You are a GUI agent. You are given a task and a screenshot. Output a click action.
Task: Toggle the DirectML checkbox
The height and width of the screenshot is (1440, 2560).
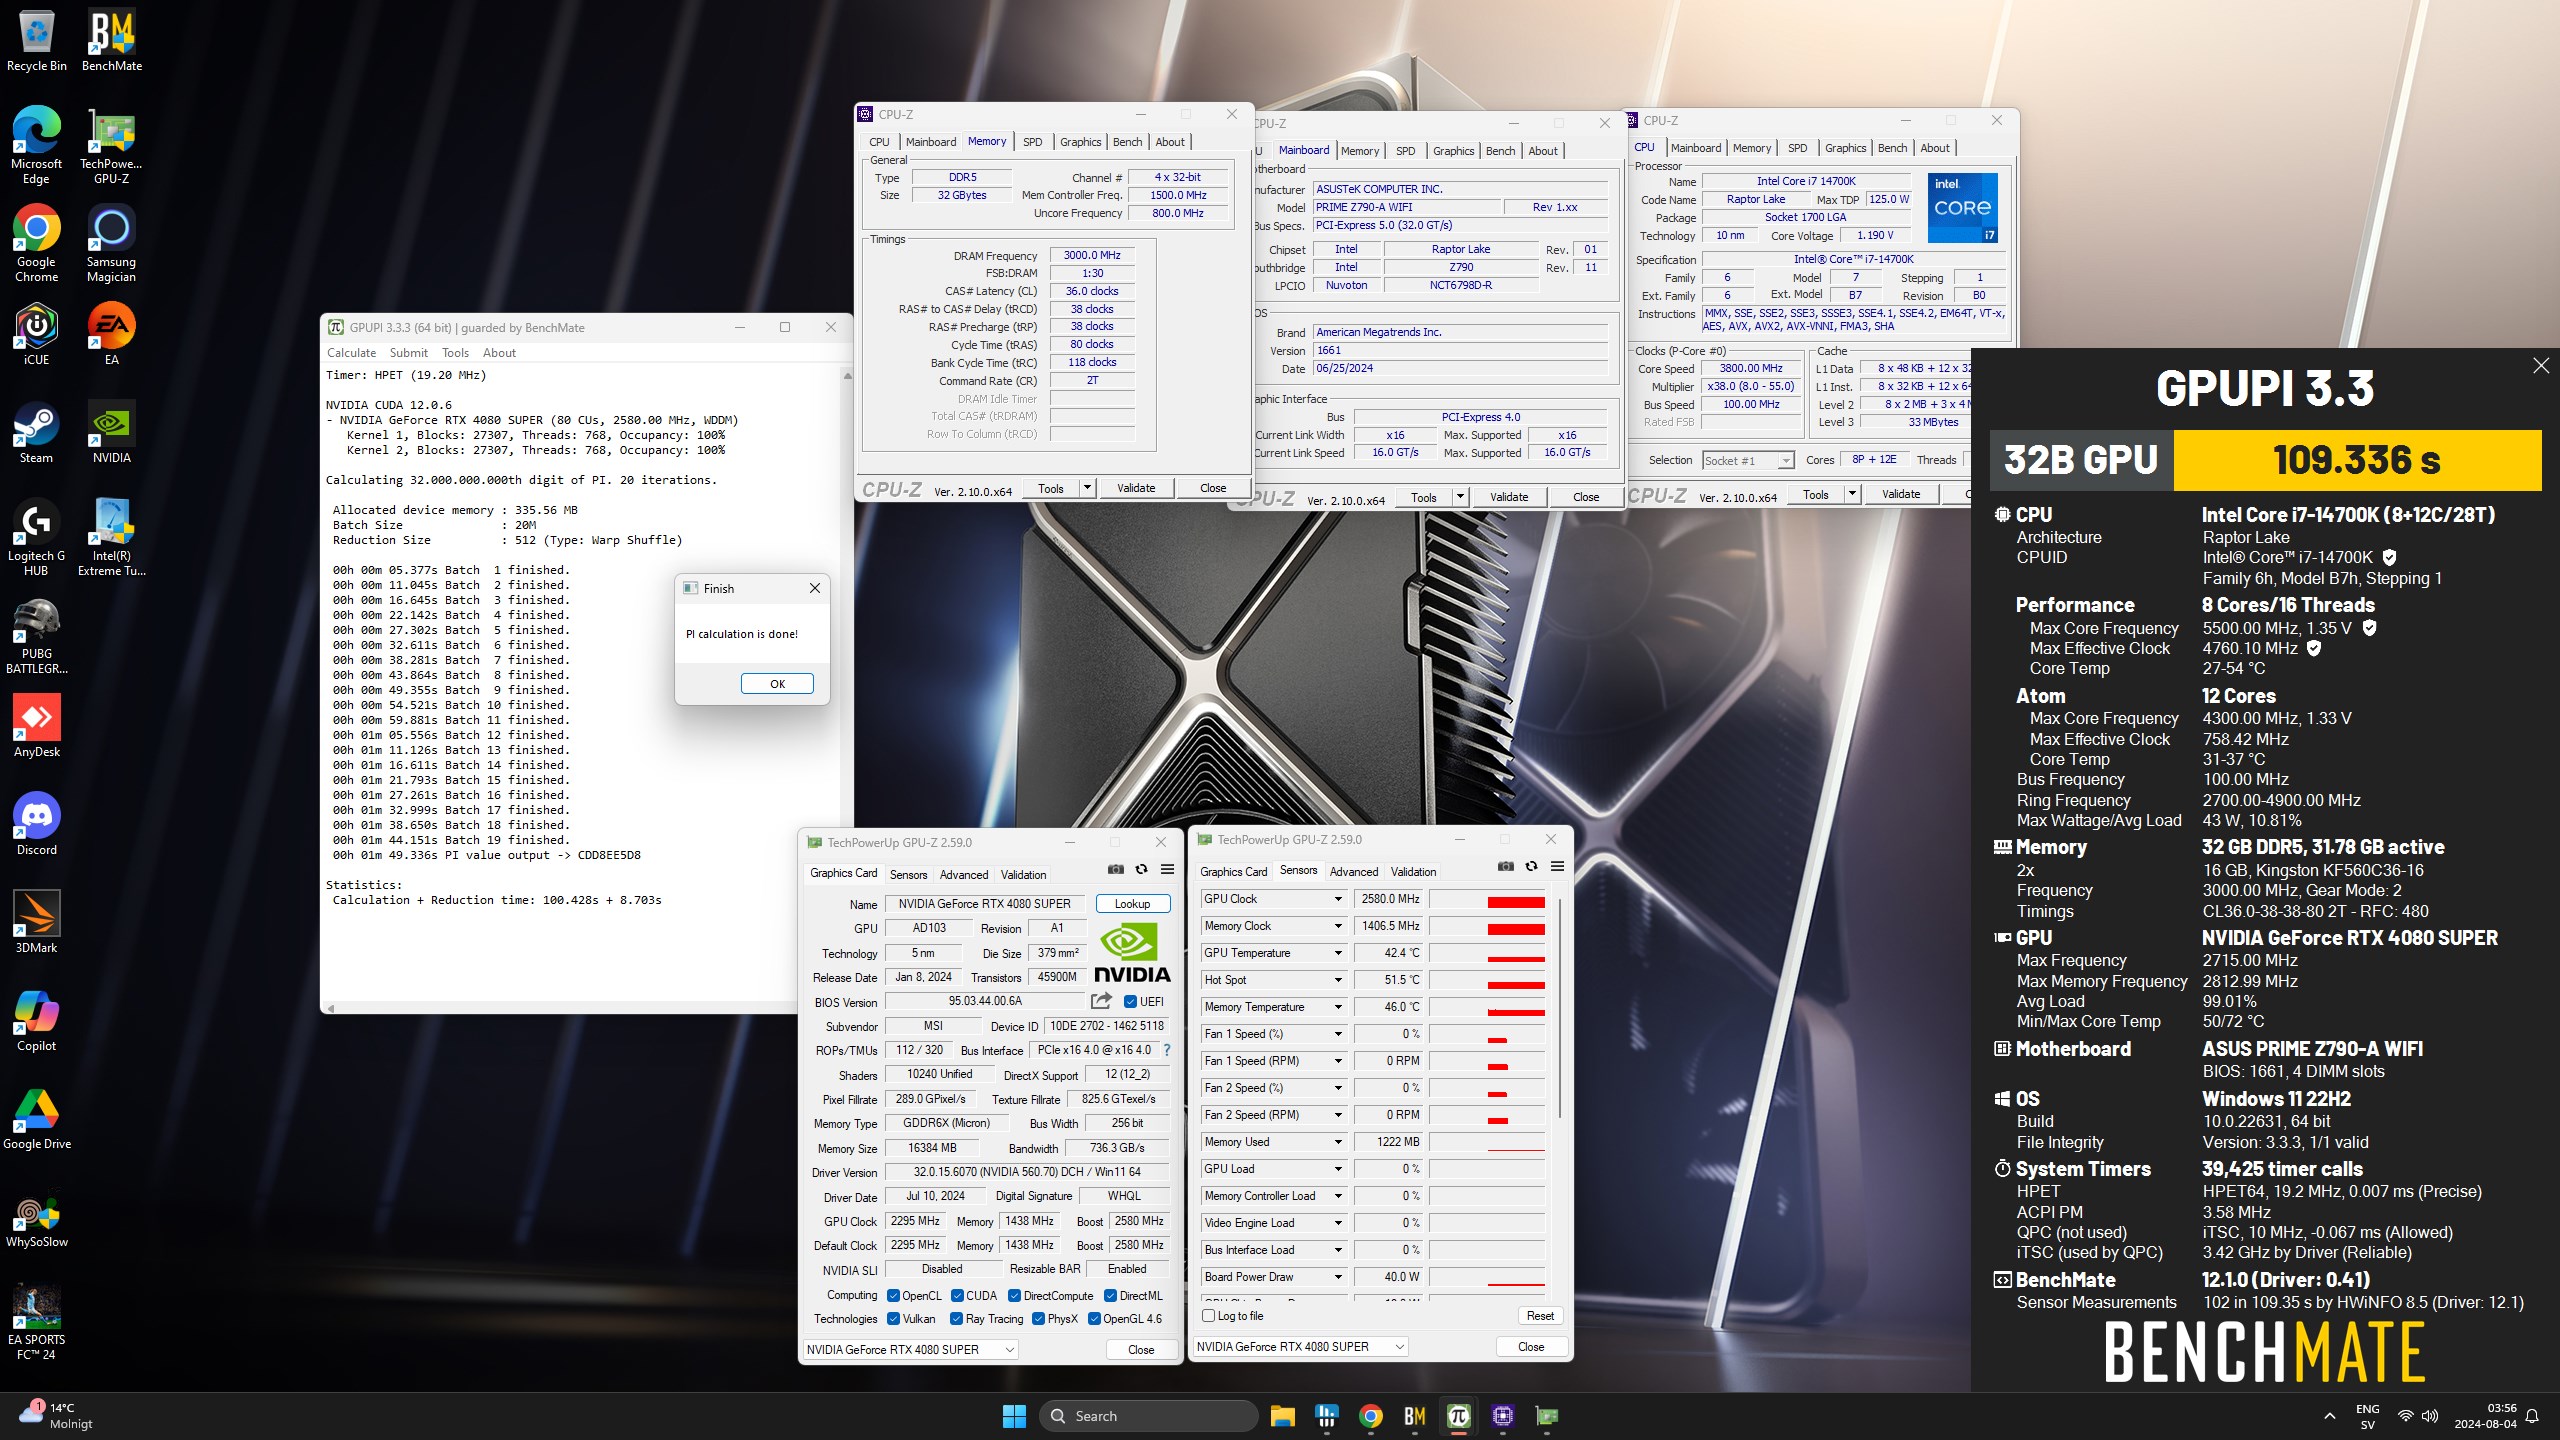click(x=1110, y=1295)
